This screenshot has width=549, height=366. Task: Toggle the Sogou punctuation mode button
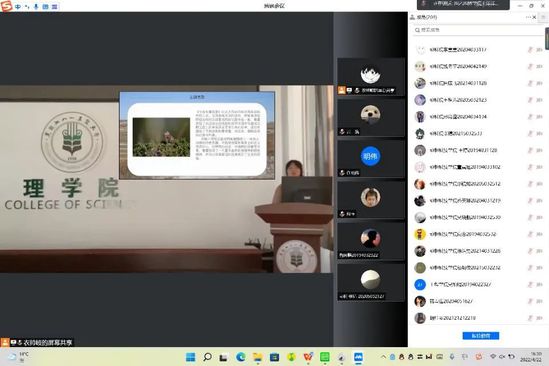pyautogui.click(x=27, y=7)
